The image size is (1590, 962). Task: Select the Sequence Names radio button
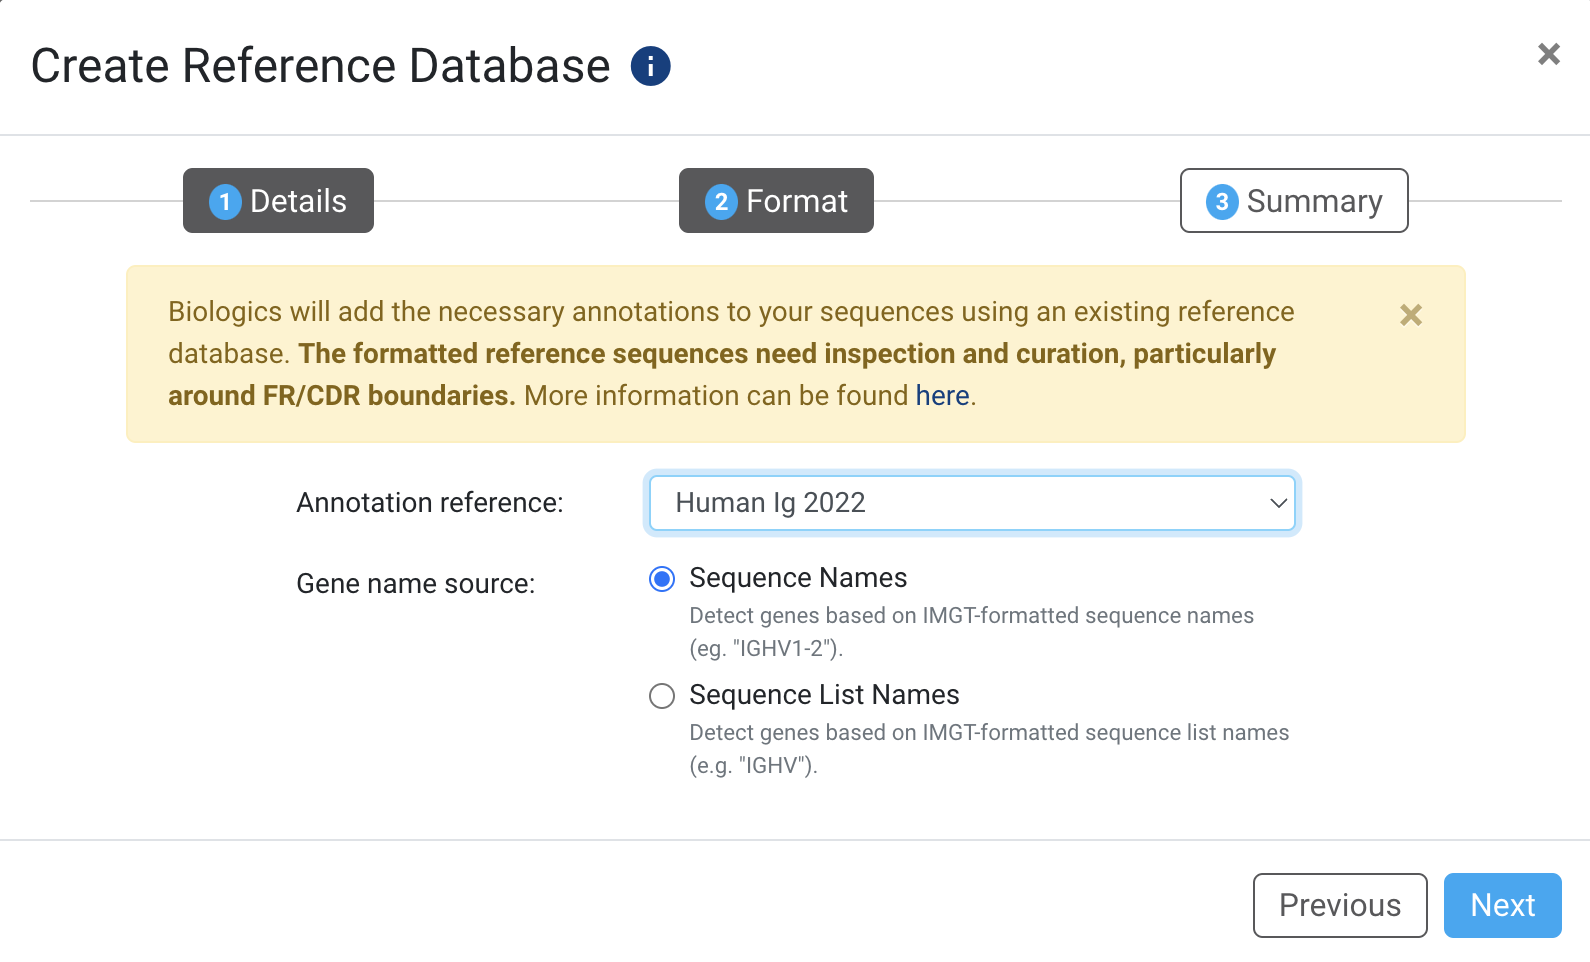click(662, 579)
